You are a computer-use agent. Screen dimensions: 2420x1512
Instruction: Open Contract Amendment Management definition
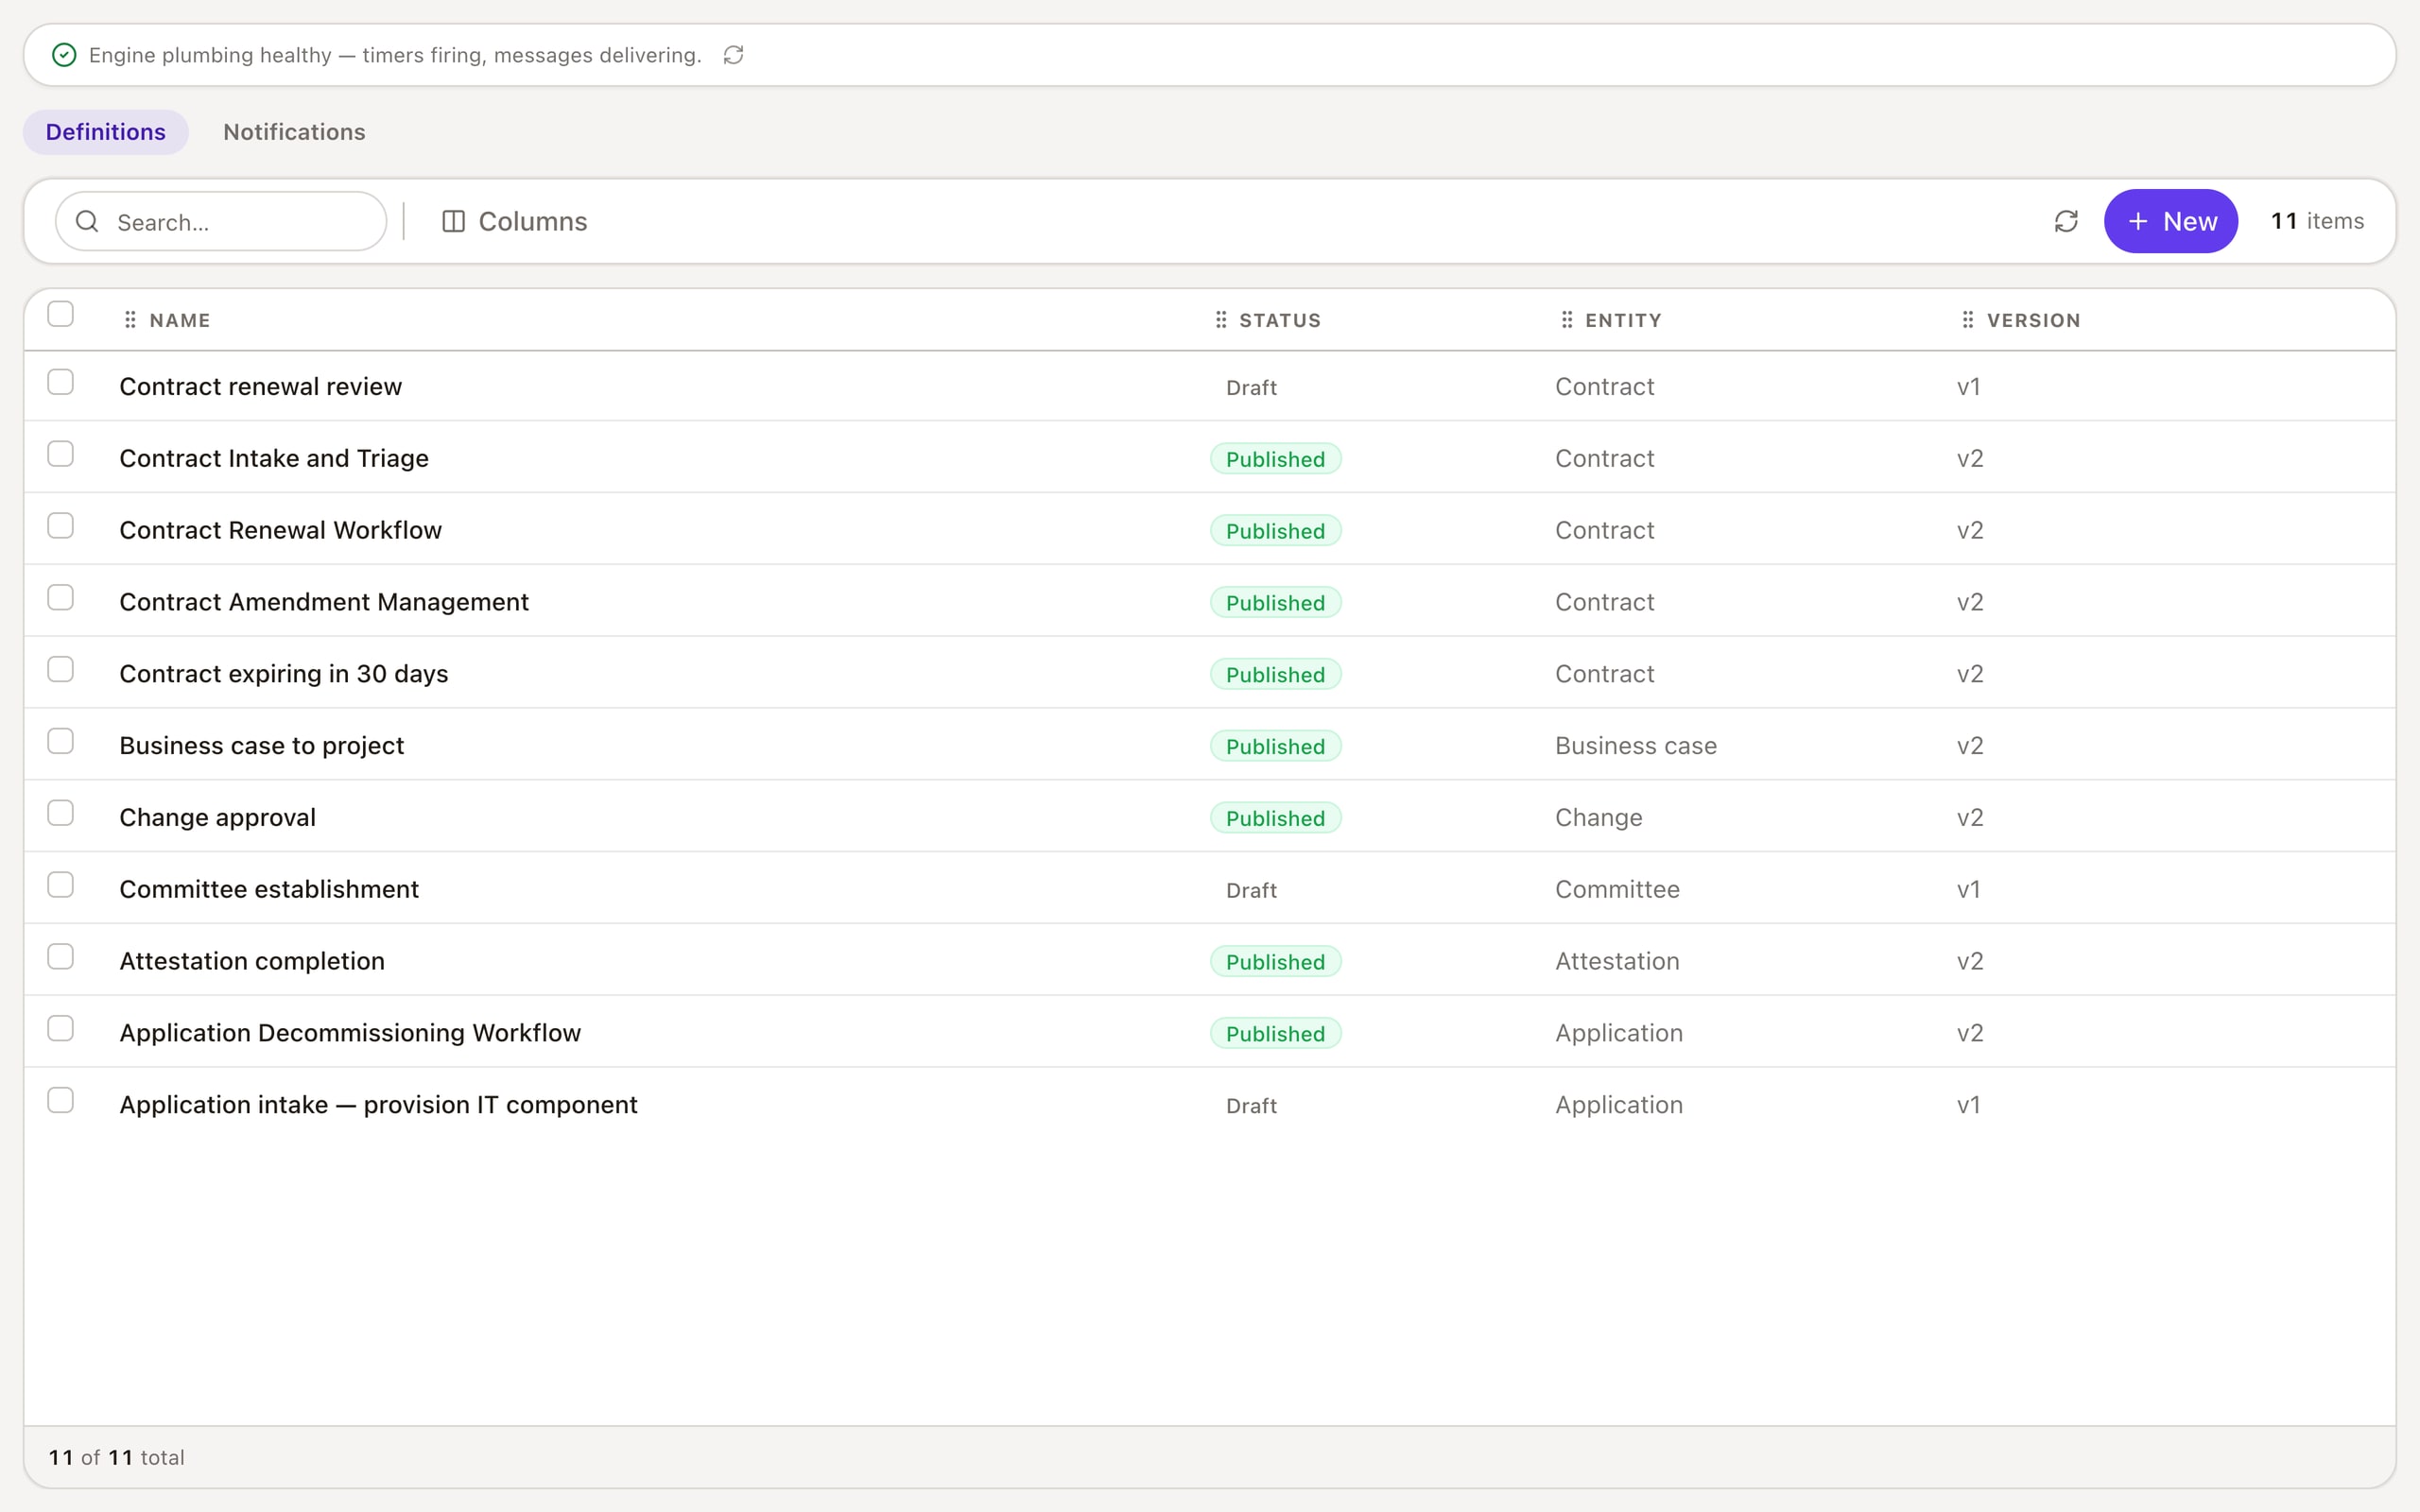[324, 602]
